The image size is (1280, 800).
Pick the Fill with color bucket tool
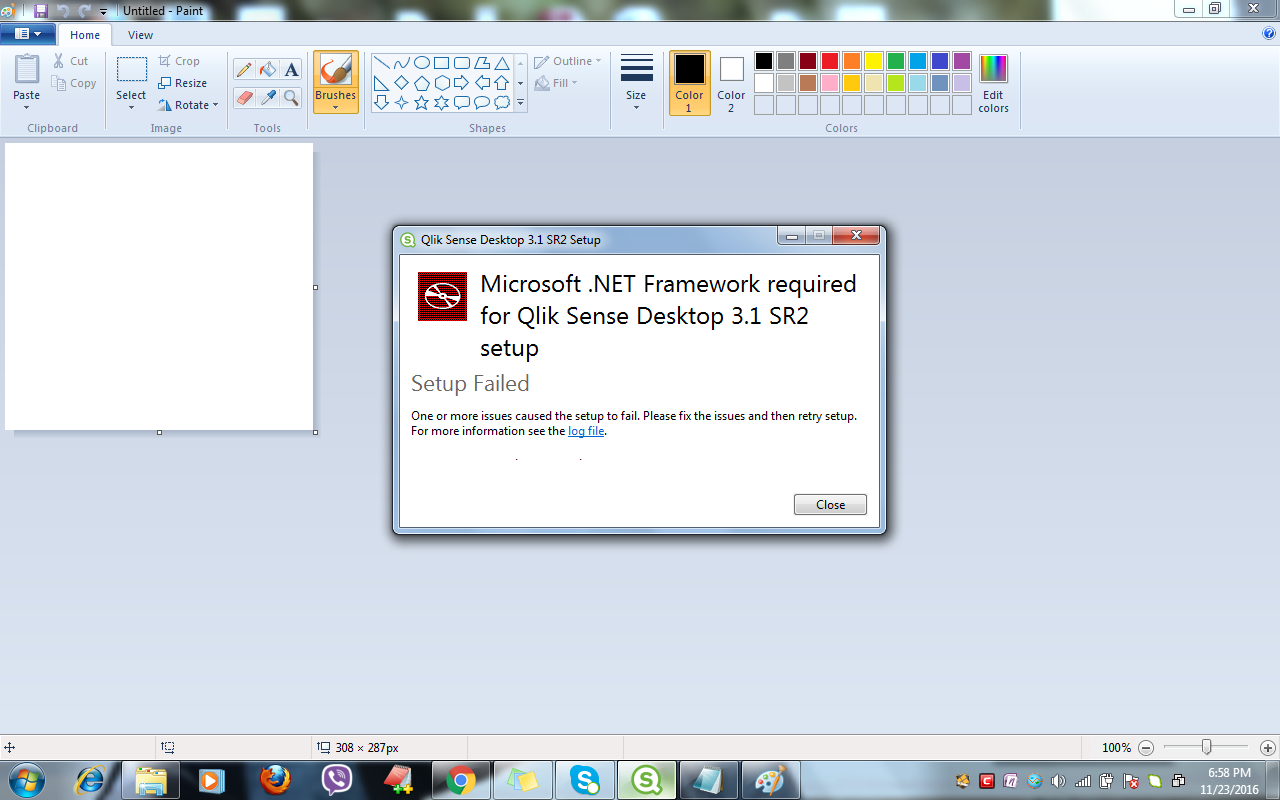click(x=267, y=69)
